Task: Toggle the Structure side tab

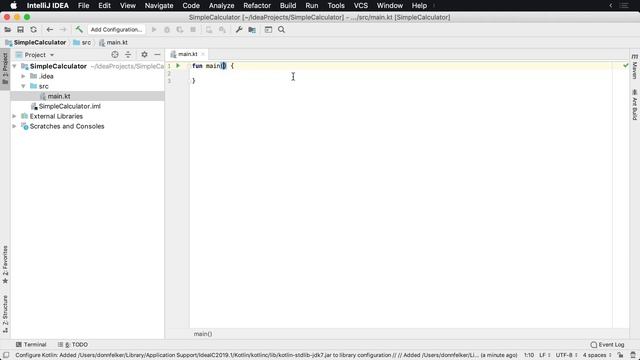Action: 5,314
